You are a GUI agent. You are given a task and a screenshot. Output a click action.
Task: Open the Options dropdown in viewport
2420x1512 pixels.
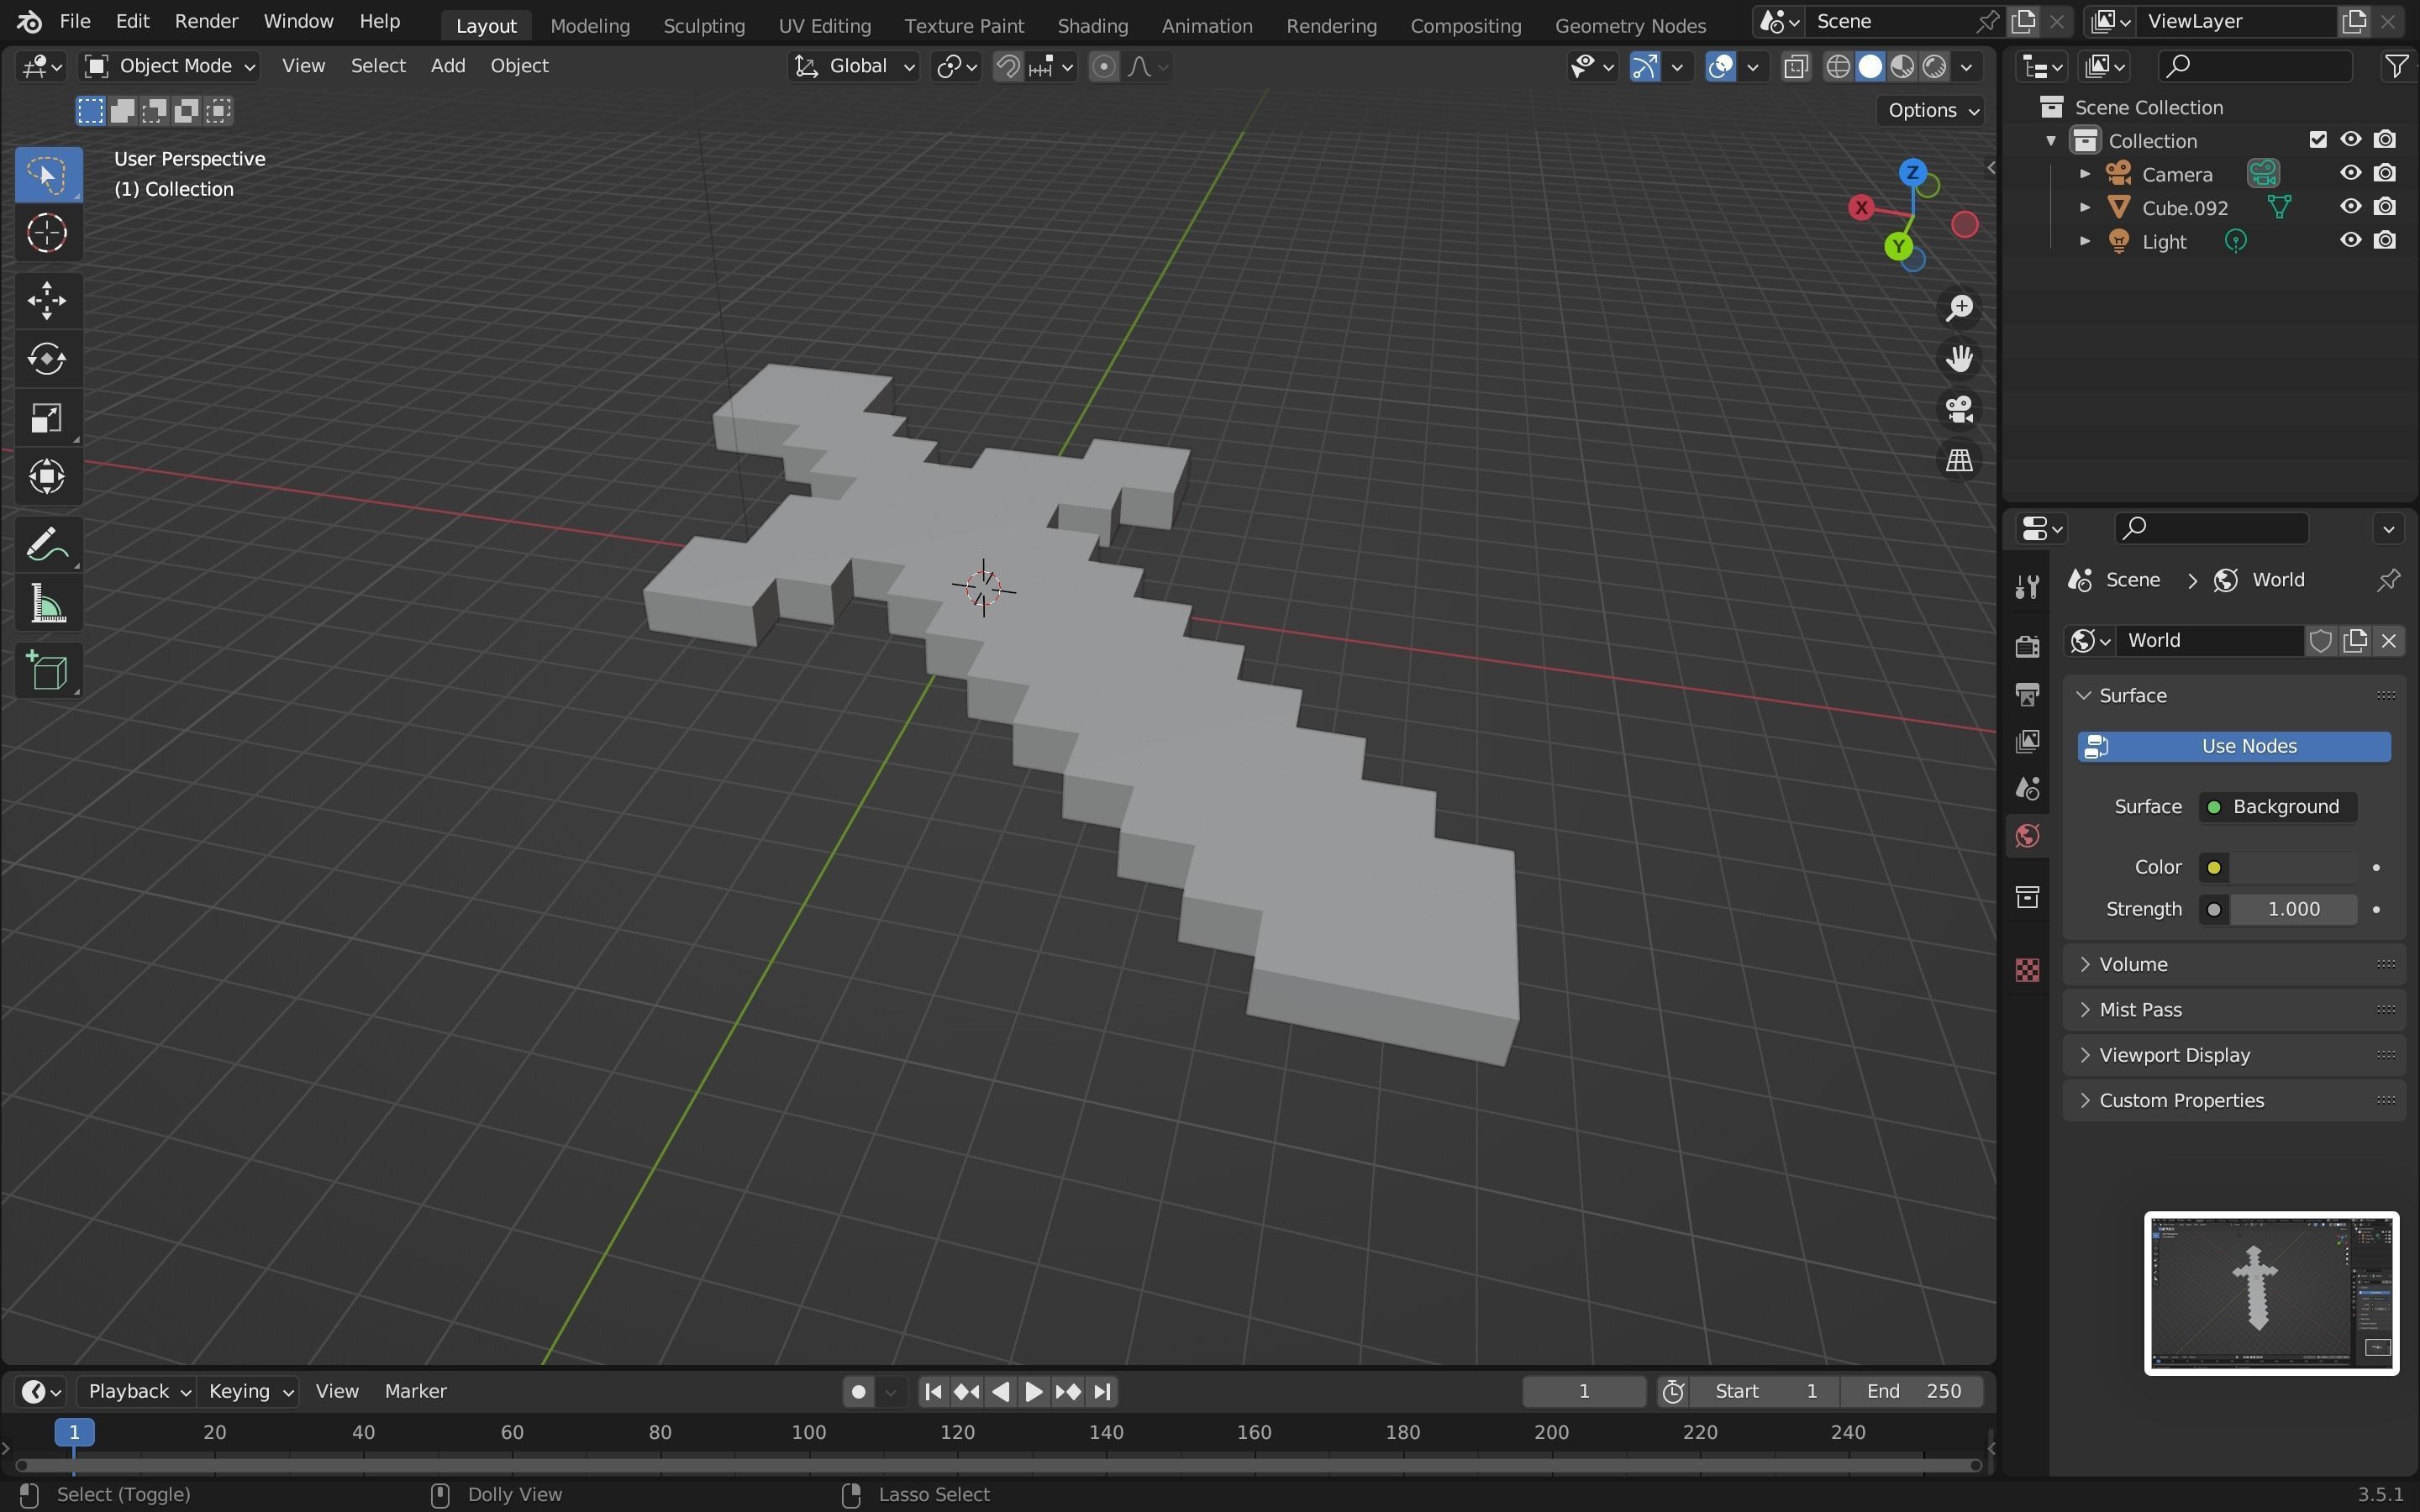(x=1931, y=110)
